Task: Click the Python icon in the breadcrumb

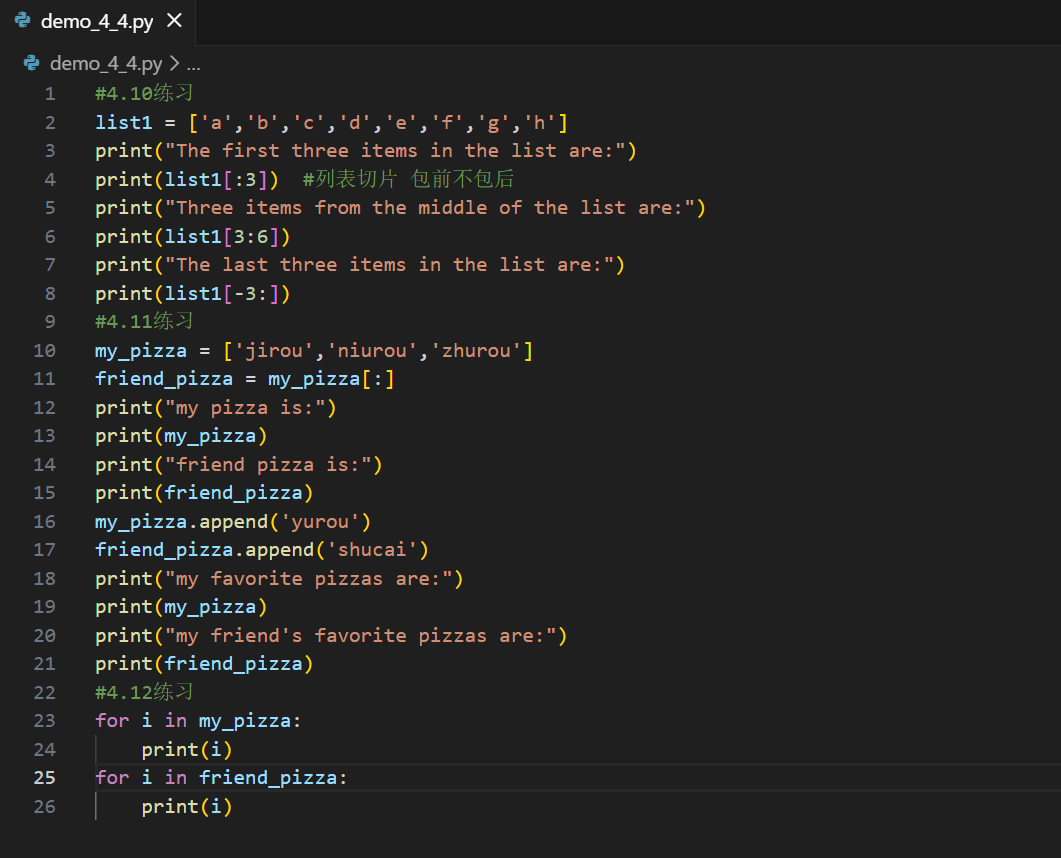Action: (x=32, y=64)
